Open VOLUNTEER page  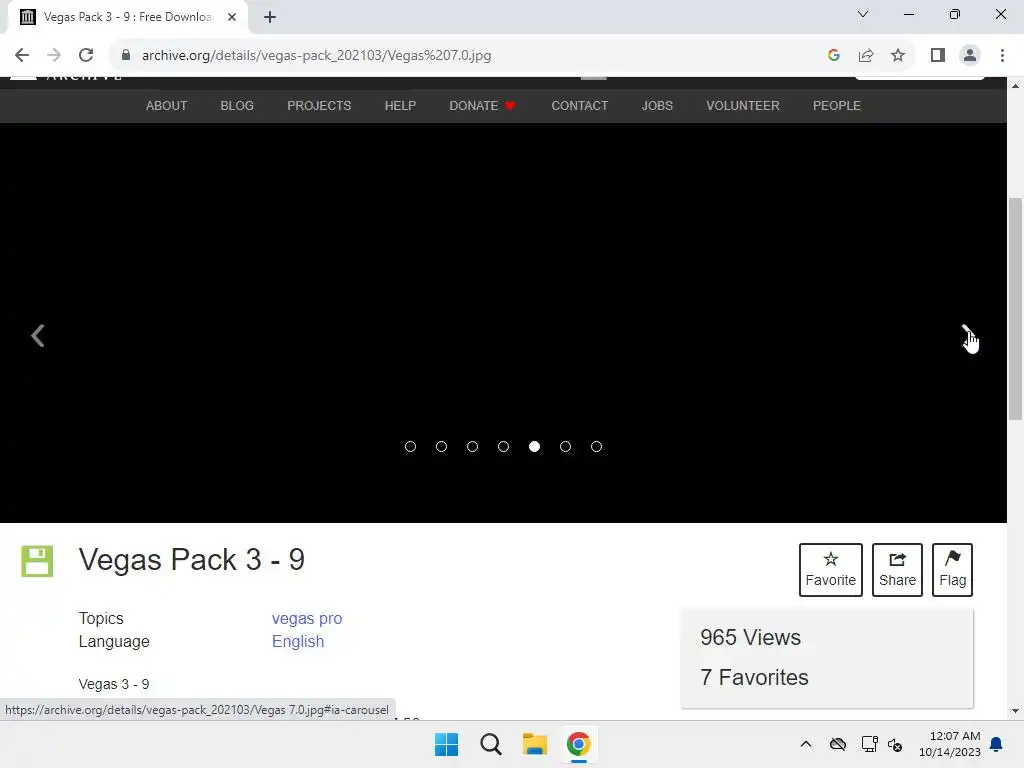tap(743, 106)
